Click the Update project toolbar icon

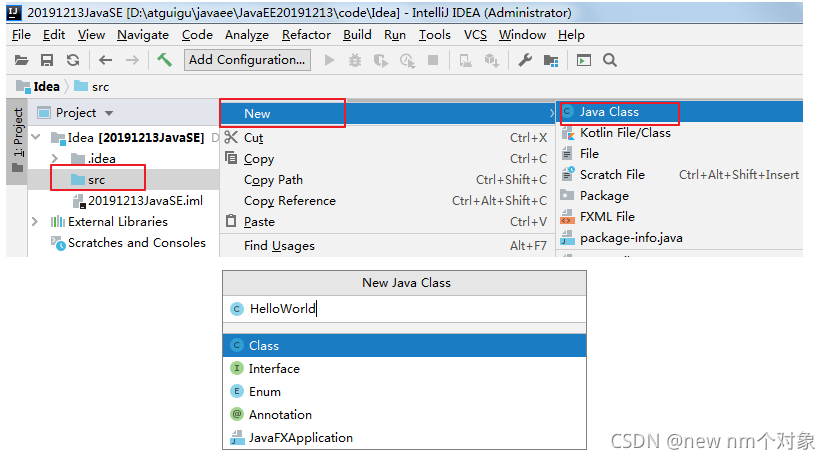click(492, 61)
